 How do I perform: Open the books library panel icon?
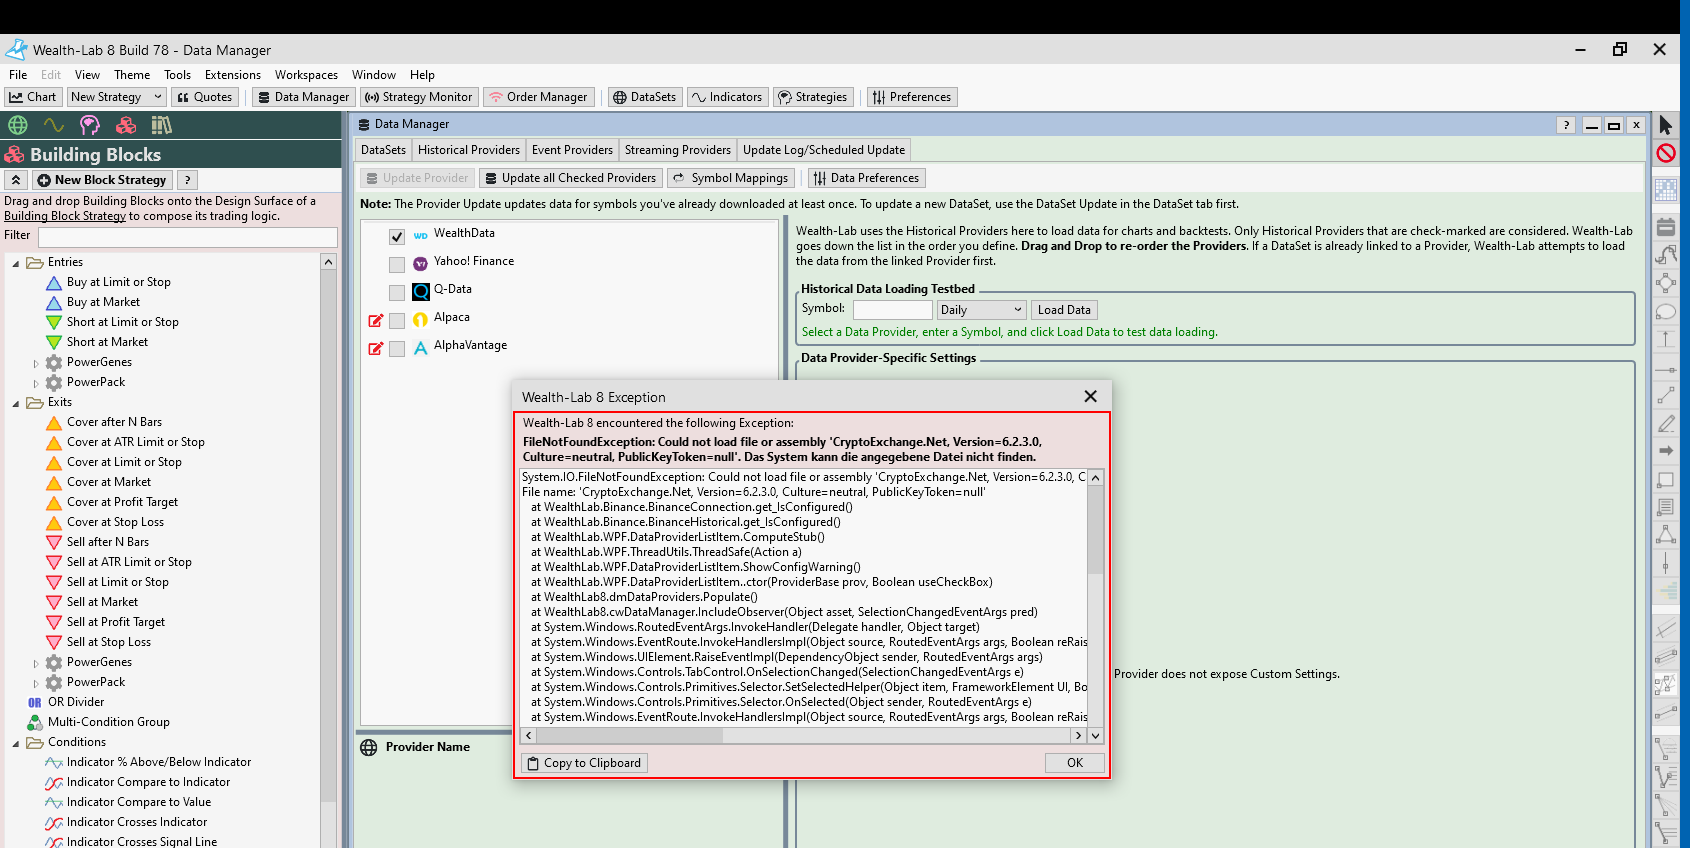[161, 125]
